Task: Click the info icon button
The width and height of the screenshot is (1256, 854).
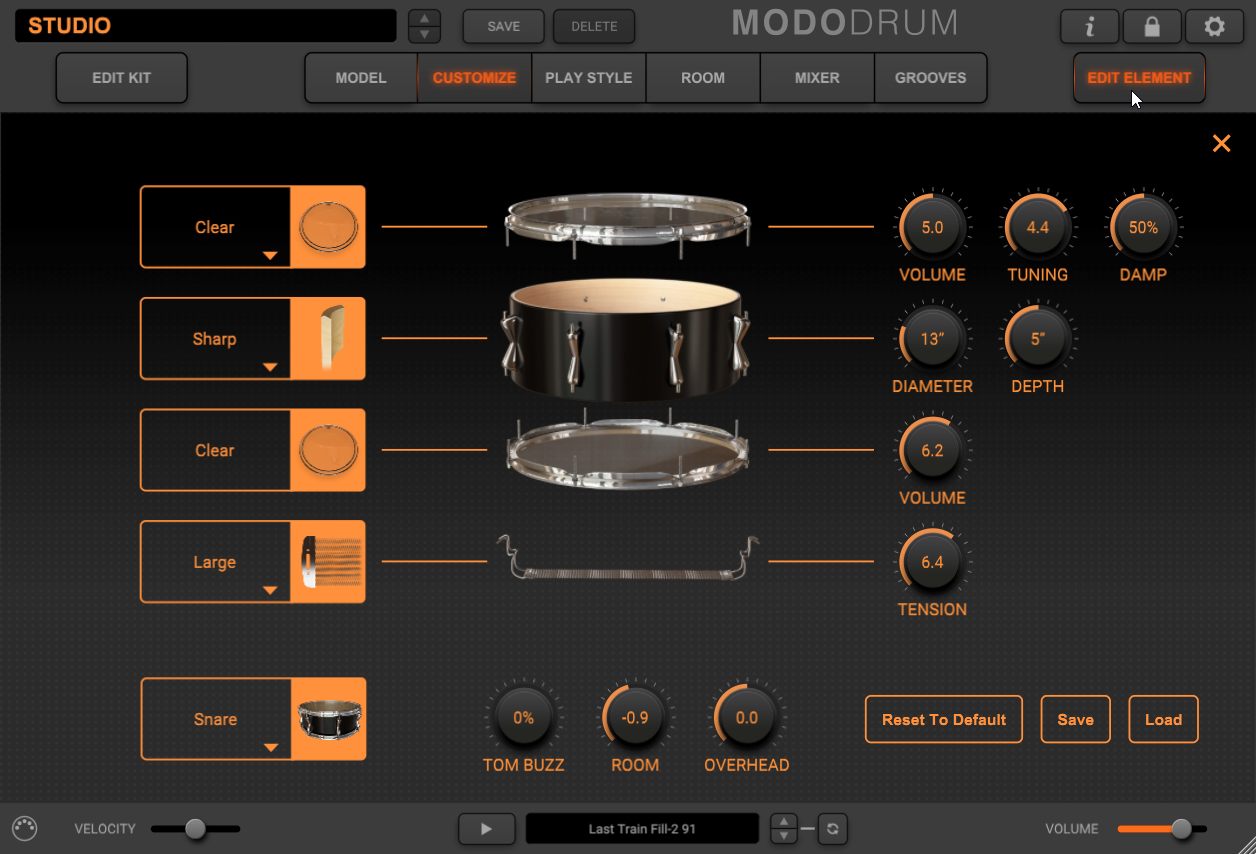Action: tap(1089, 27)
